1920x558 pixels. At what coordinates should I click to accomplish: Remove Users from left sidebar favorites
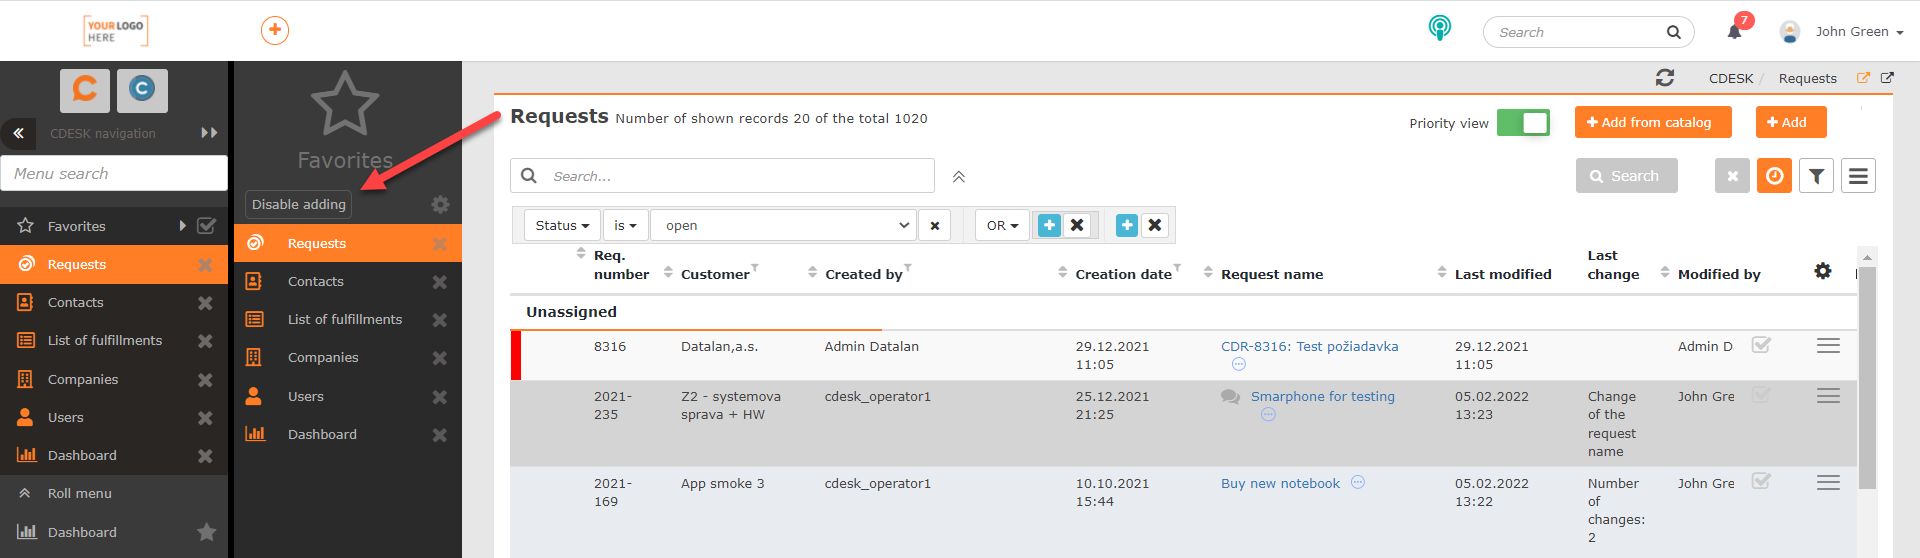coord(205,418)
